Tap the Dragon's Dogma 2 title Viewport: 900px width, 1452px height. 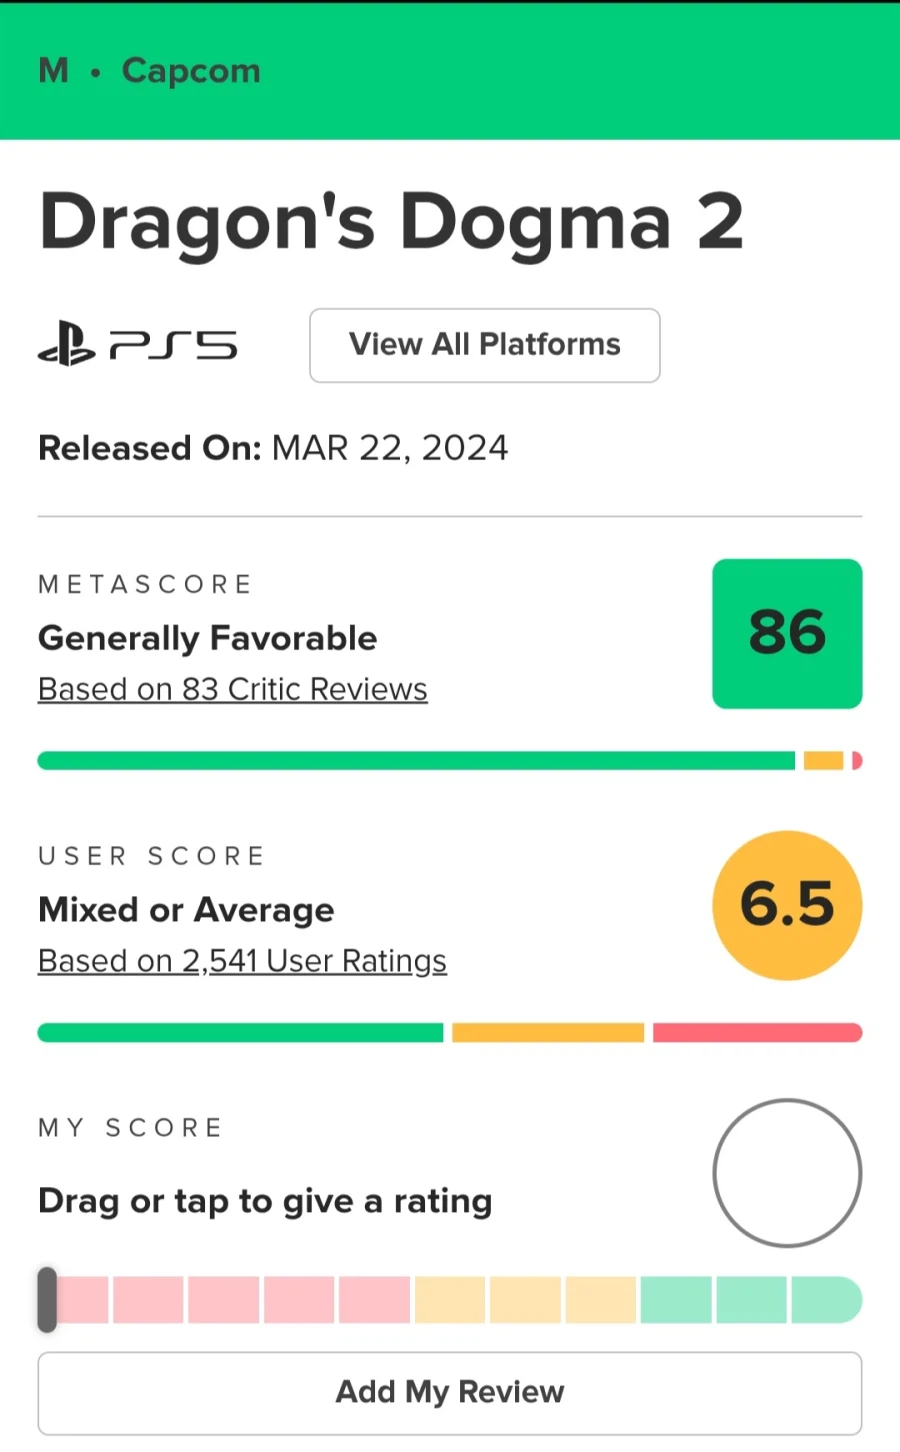pyautogui.click(x=391, y=222)
